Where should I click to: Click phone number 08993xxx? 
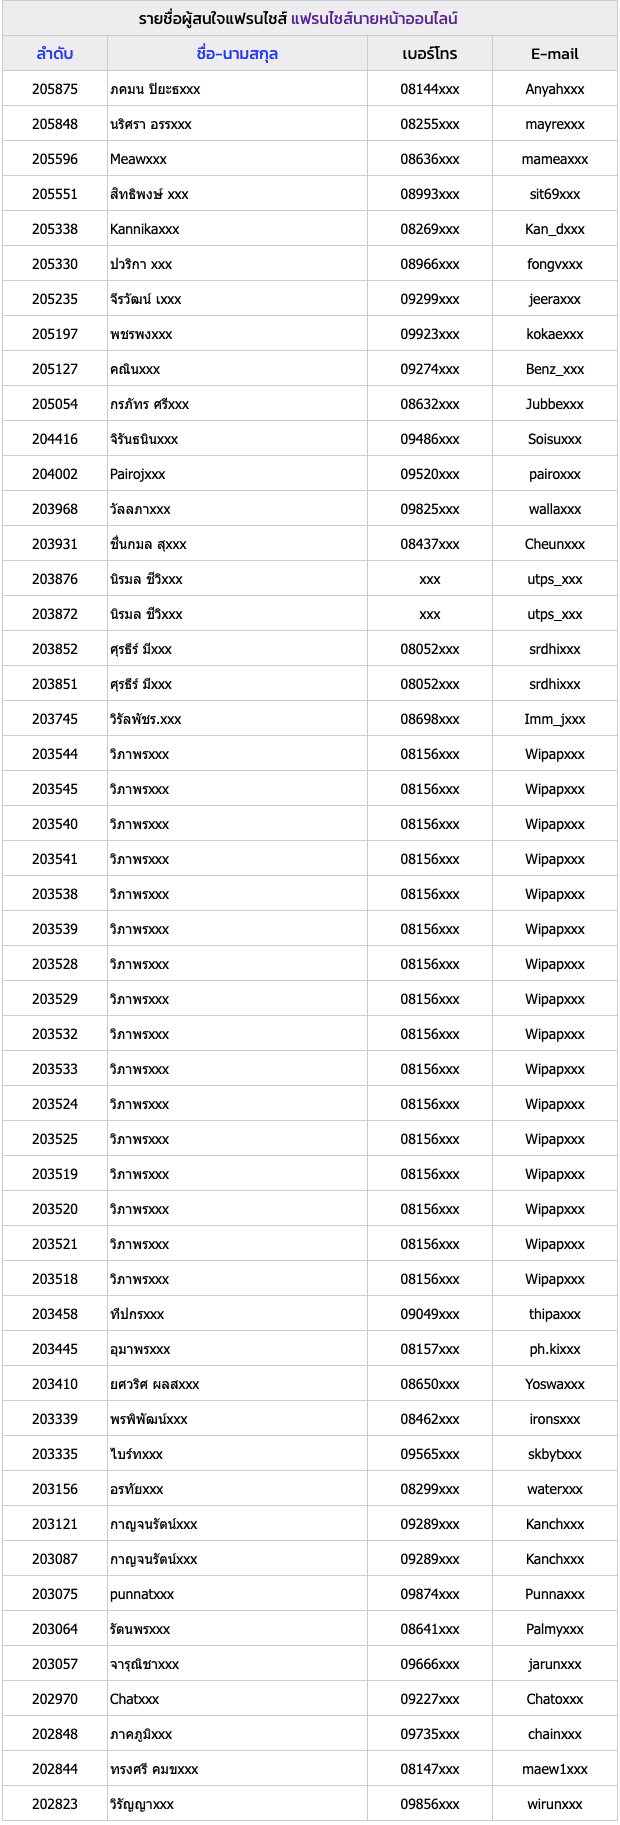(430, 194)
